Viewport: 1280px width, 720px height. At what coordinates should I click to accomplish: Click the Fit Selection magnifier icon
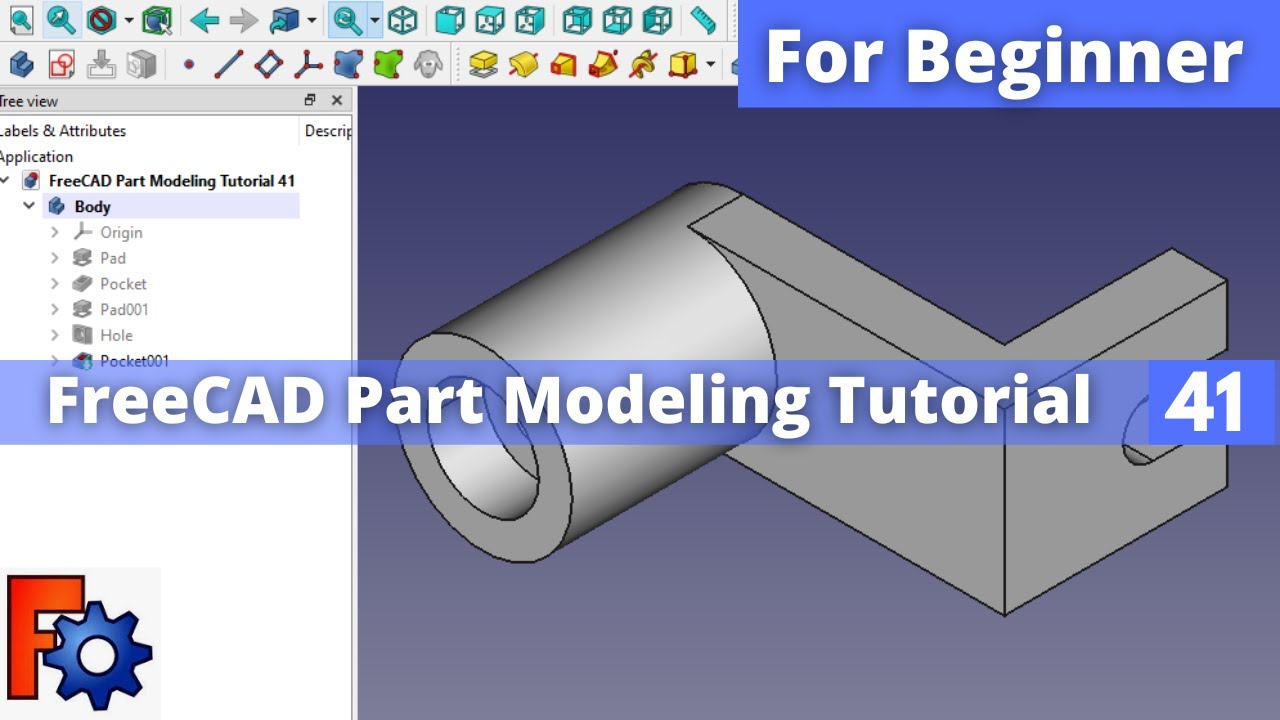[60, 19]
